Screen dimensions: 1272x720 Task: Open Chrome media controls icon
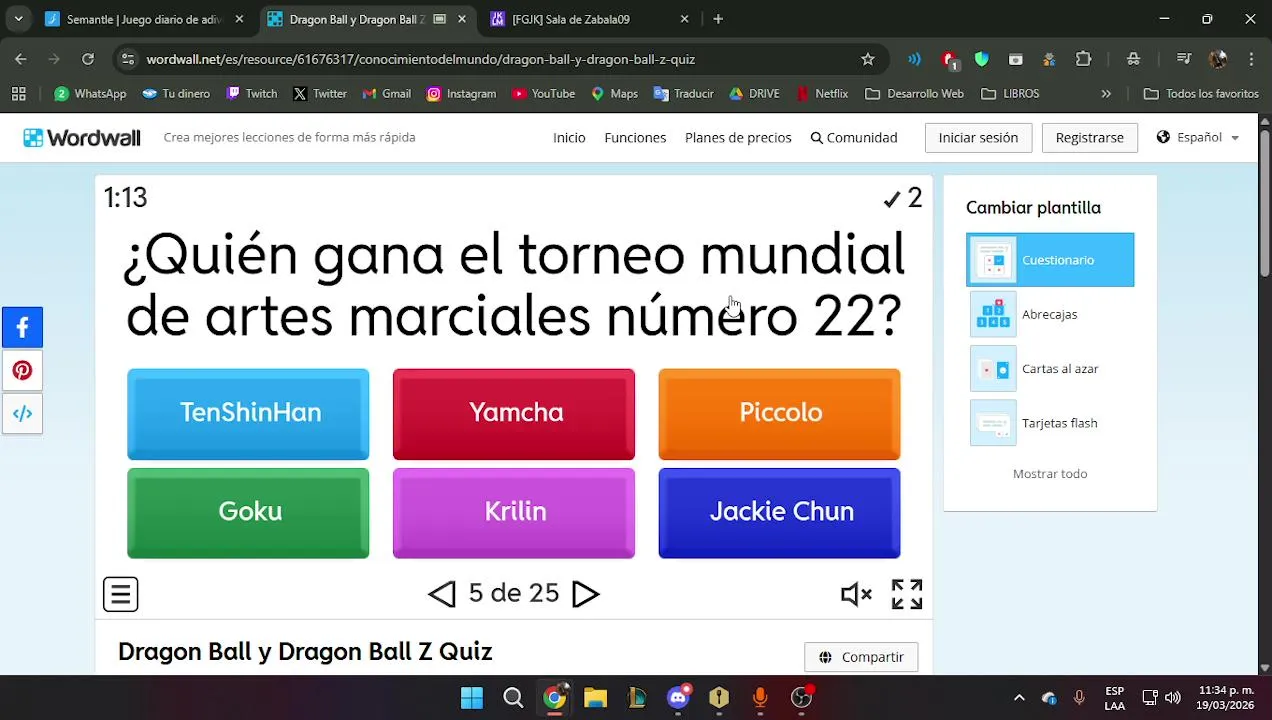(x=1184, y=59)
